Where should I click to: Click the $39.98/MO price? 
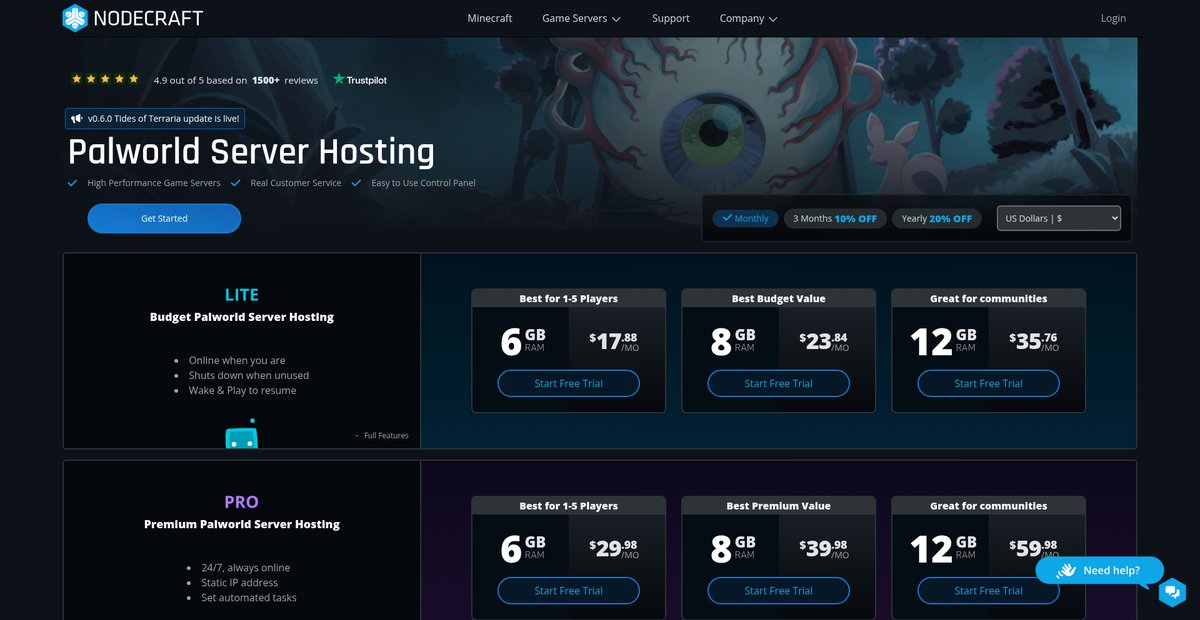pos(824,548)
